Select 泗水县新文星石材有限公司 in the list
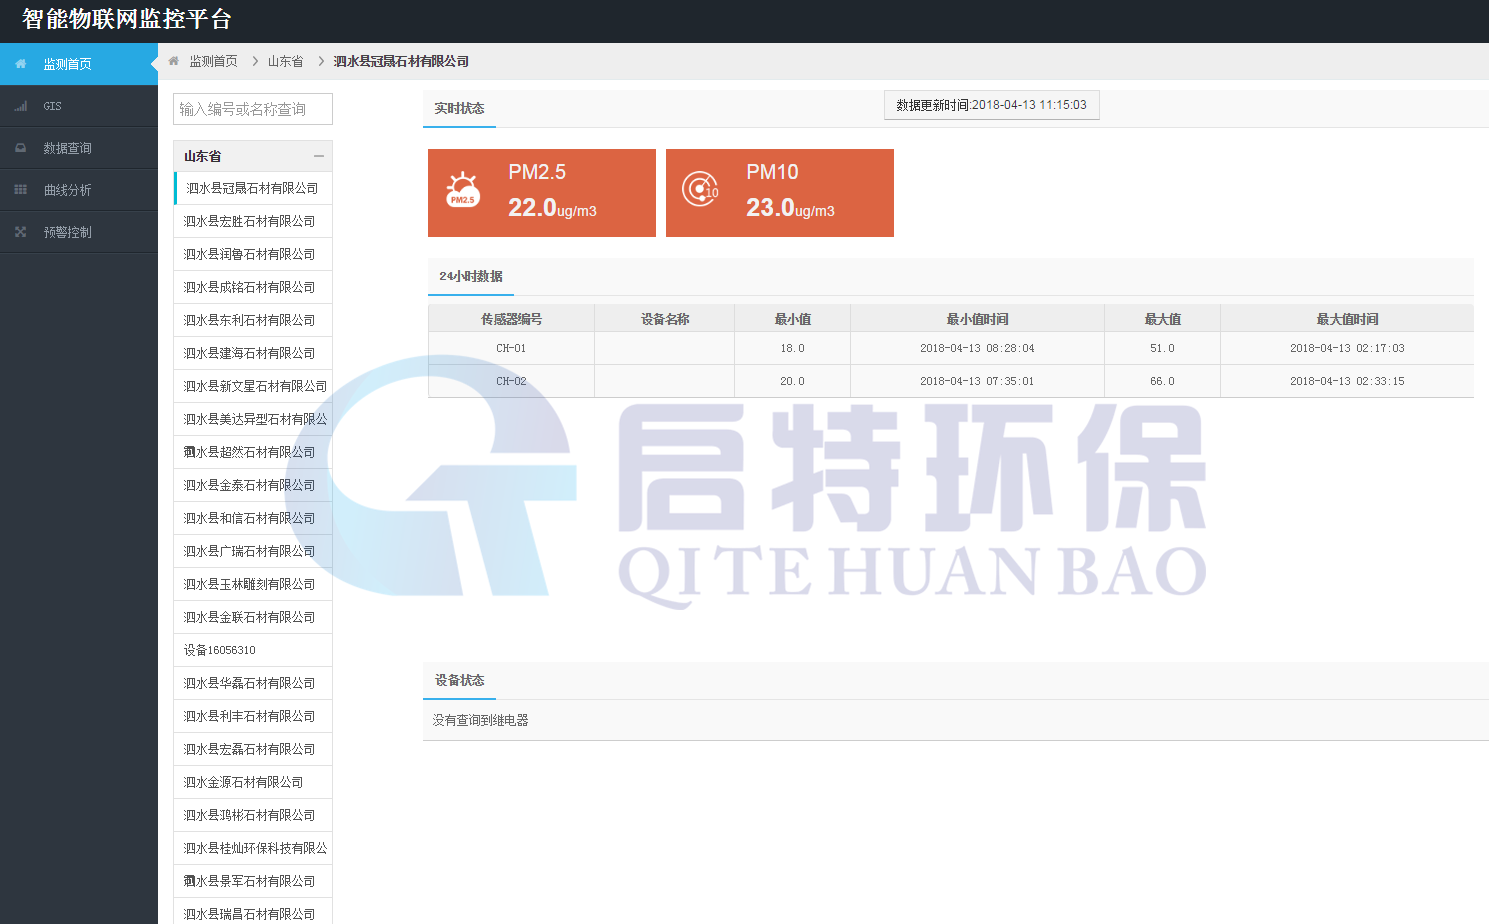 pyautogui.click(x=253, y=386)
